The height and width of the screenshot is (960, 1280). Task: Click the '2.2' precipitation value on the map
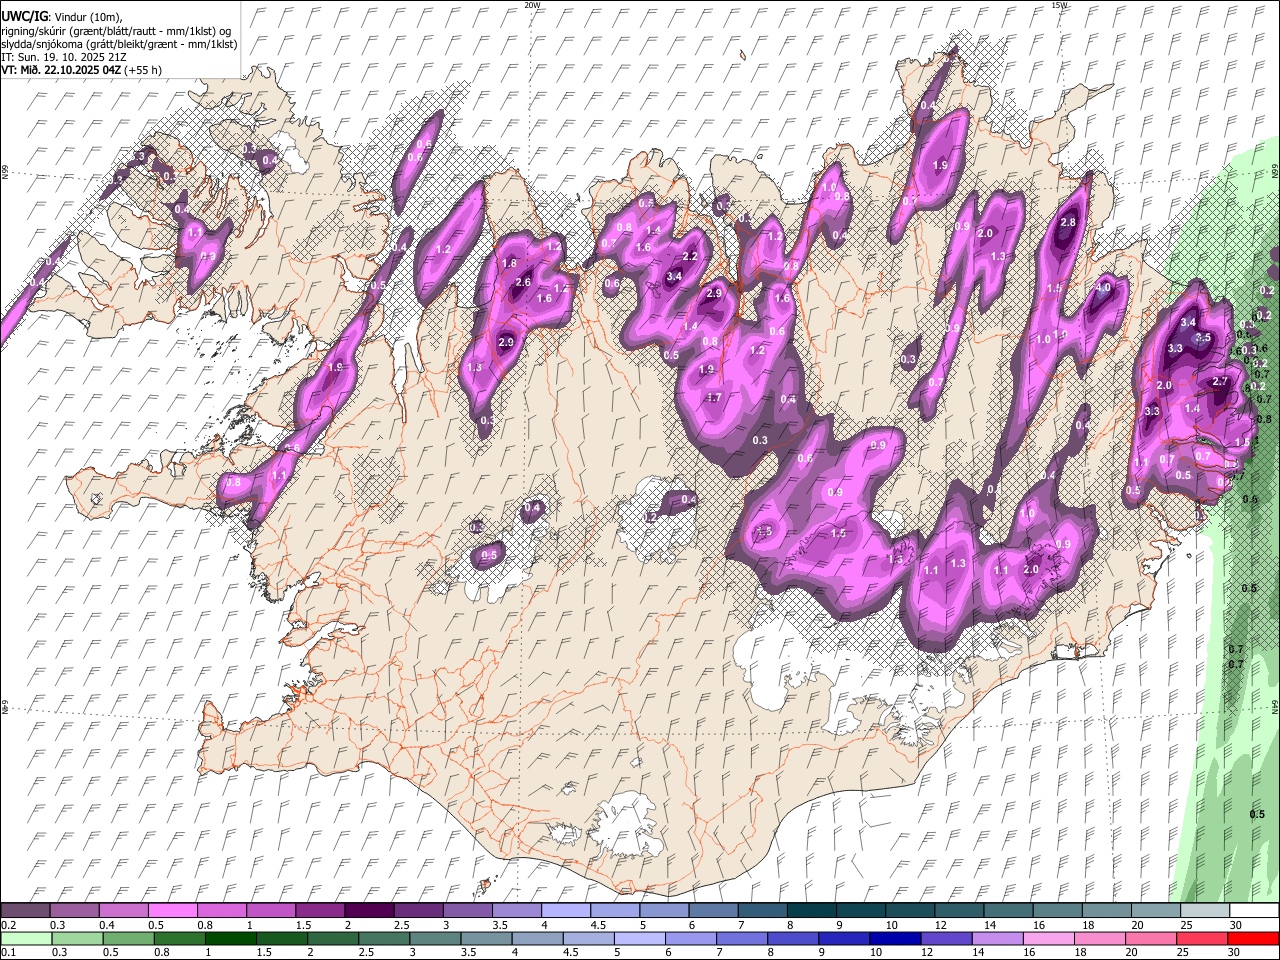tap(690, 257)
